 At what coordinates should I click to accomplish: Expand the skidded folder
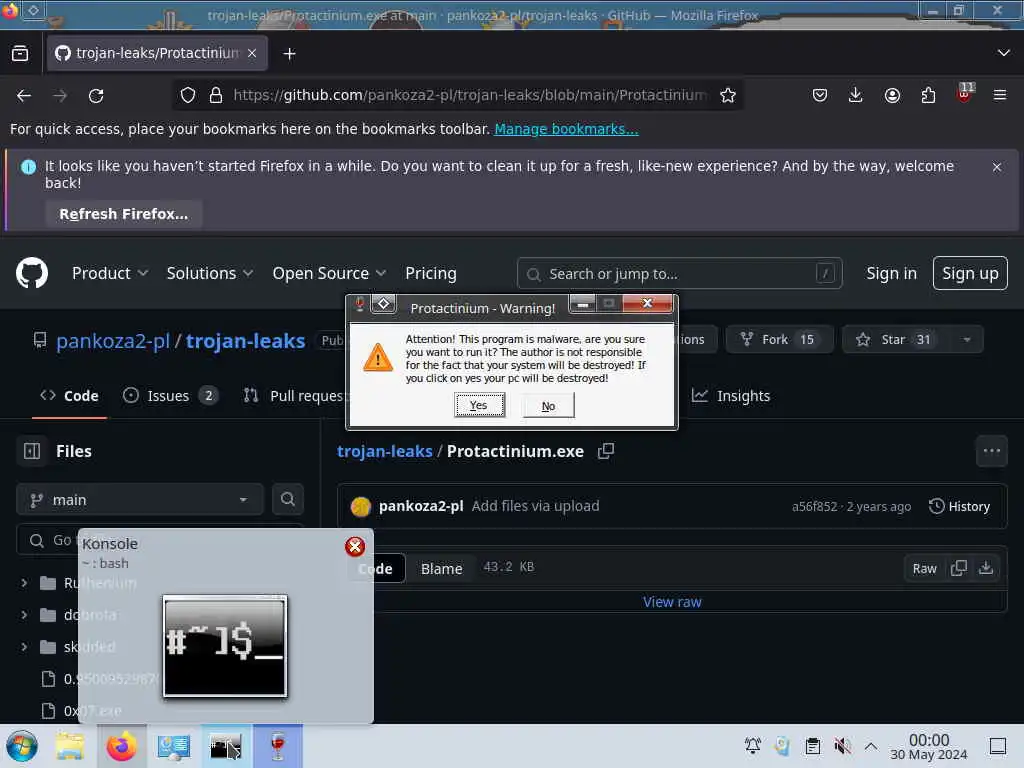click(24, 647)
